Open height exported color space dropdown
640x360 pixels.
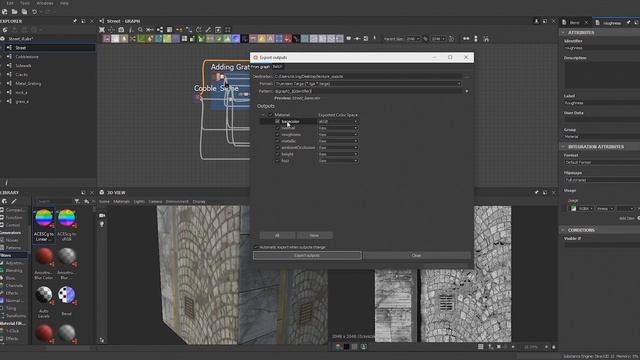[x=338, y=154]
